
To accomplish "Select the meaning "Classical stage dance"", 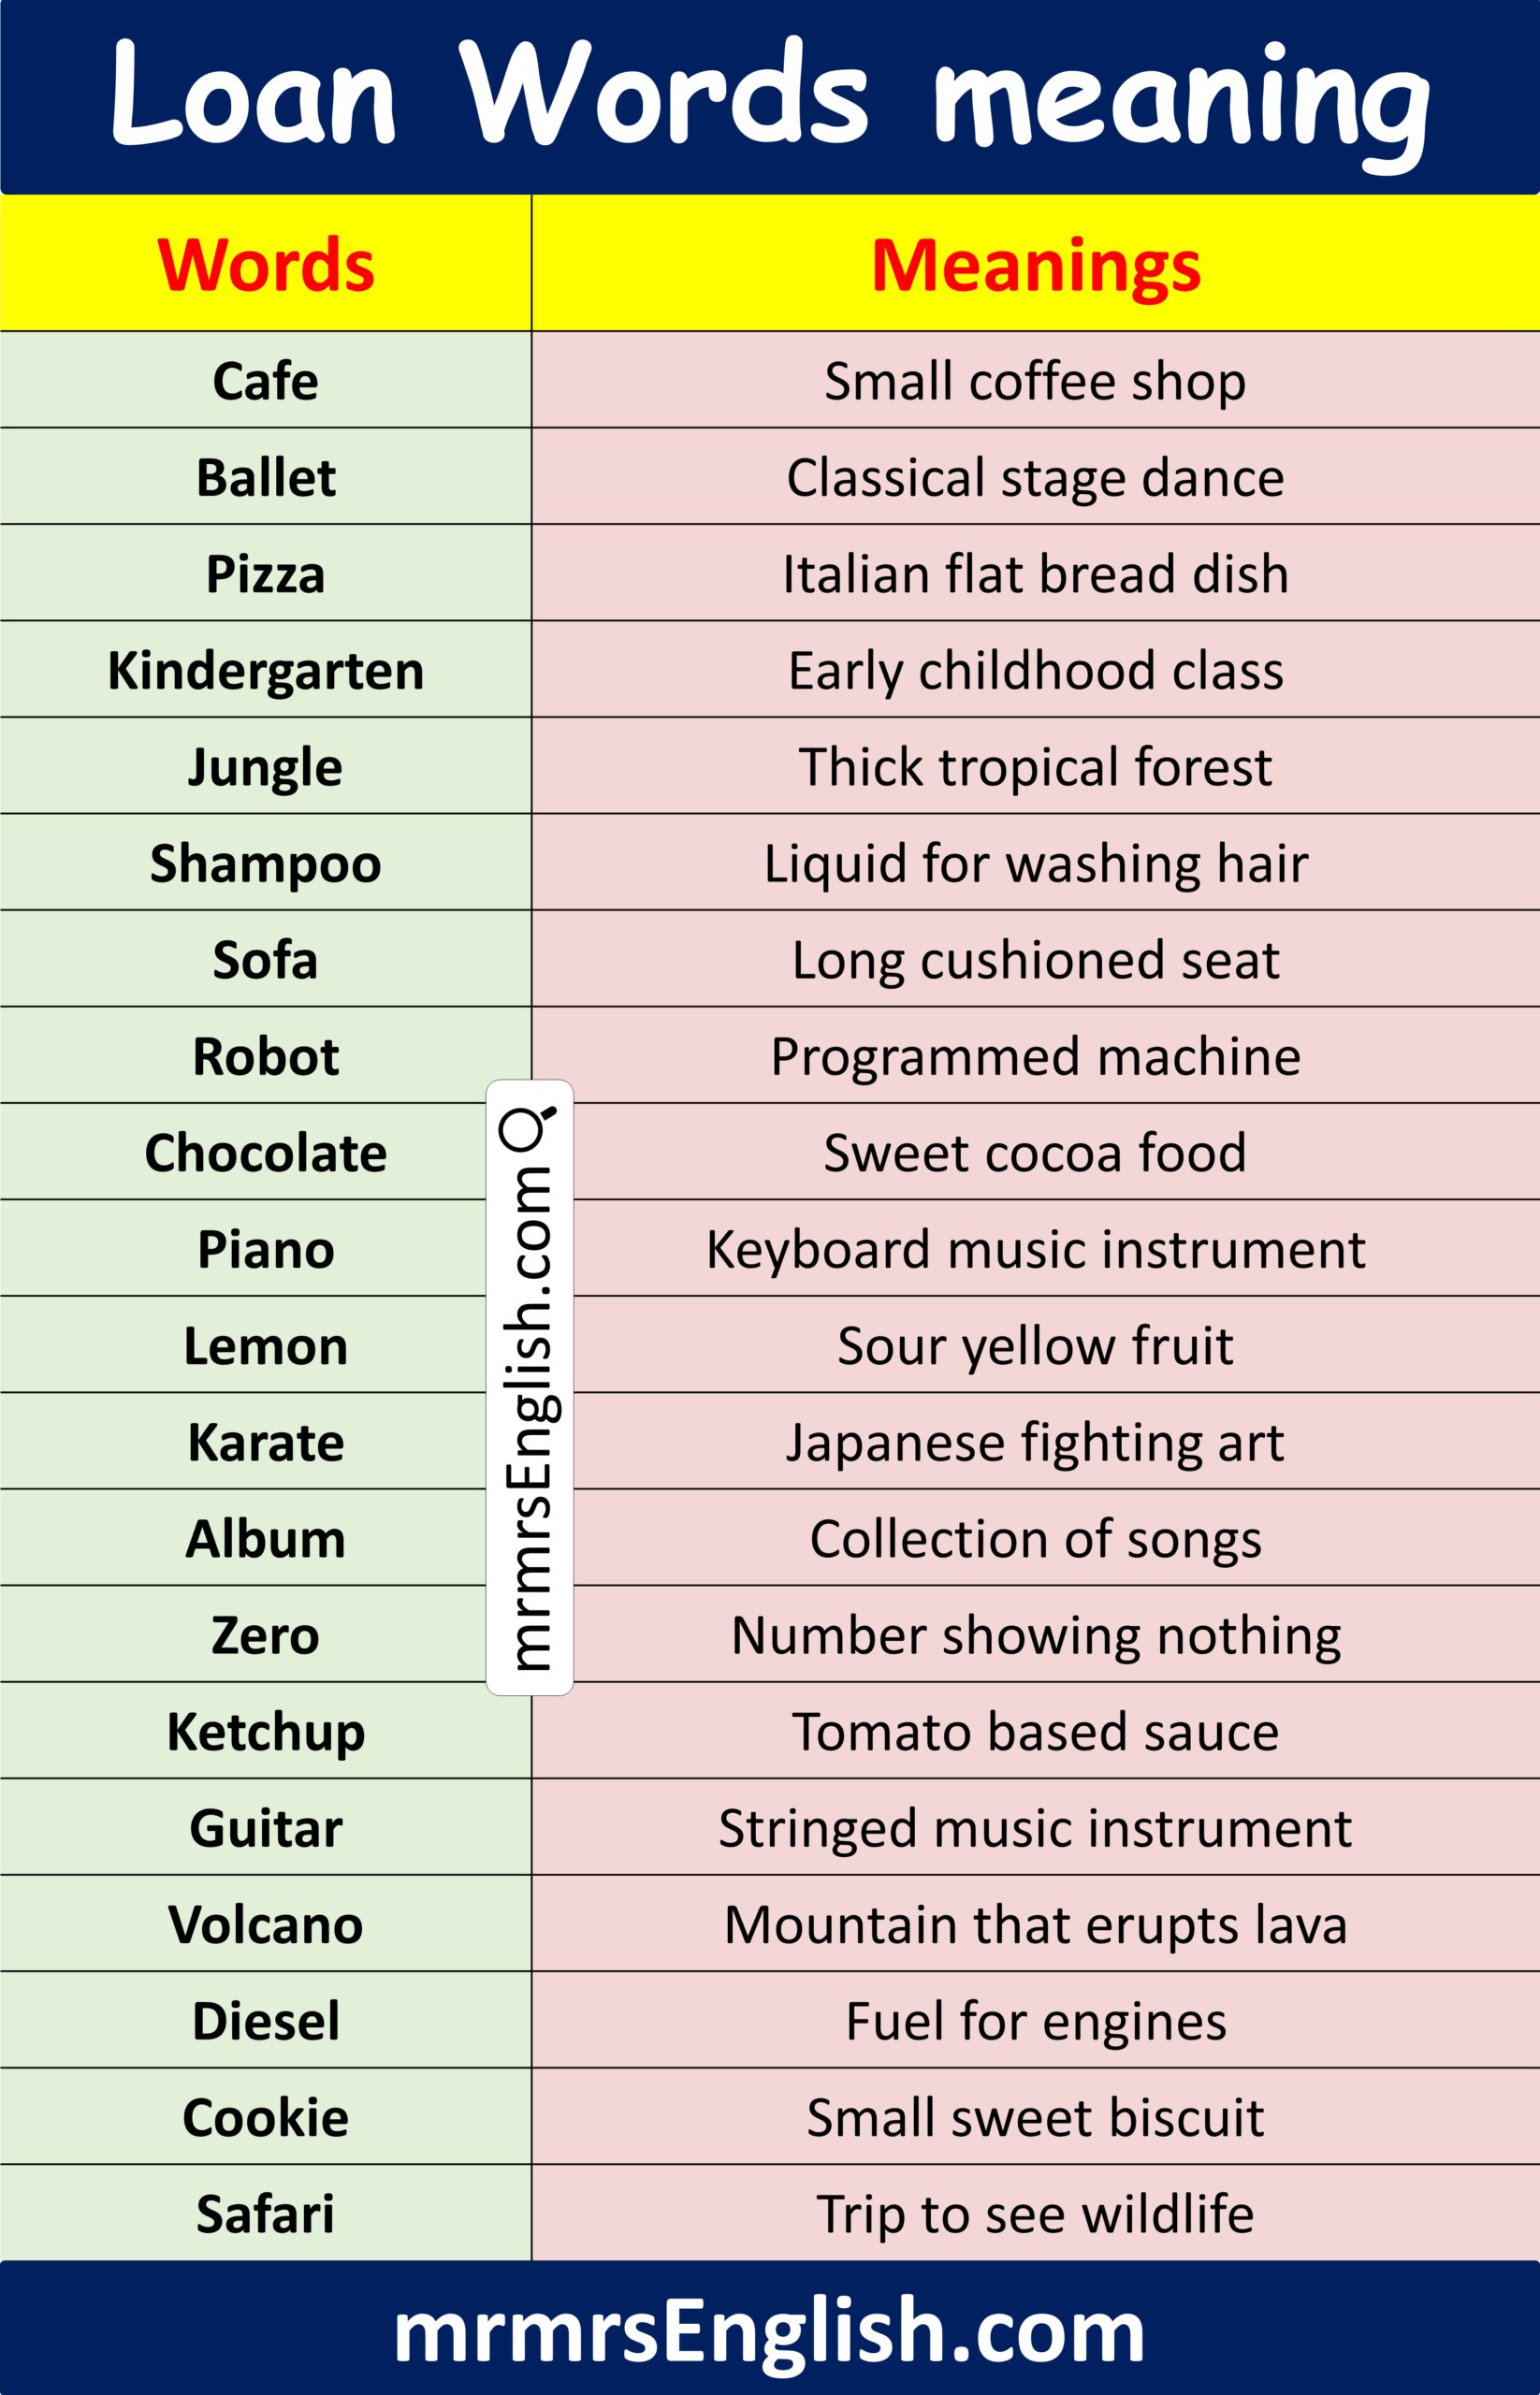I will tap(1035, 478).
